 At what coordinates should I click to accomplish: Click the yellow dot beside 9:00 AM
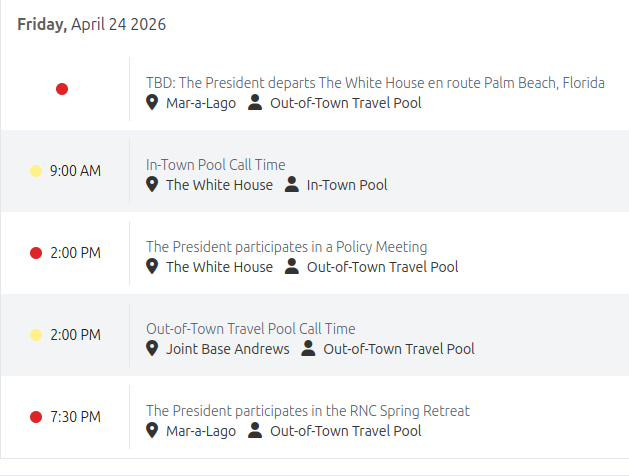[36, 171]
